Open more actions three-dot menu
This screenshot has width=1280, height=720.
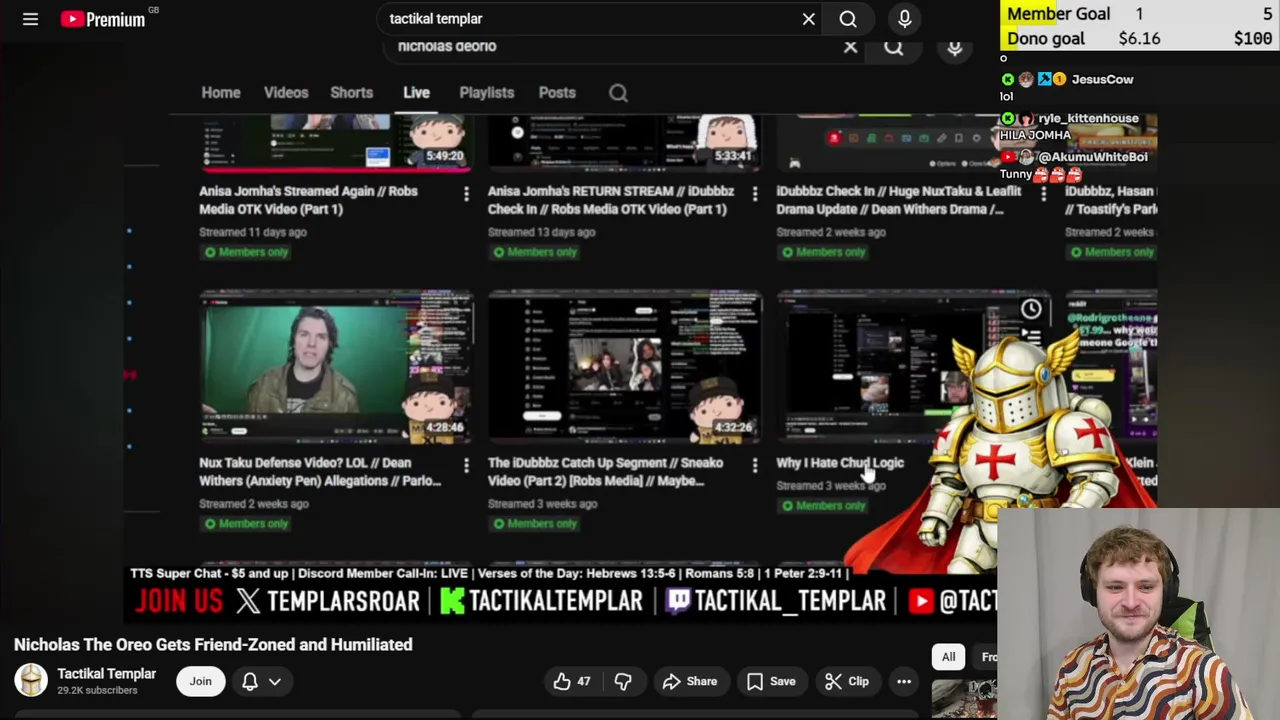point(904,681)
